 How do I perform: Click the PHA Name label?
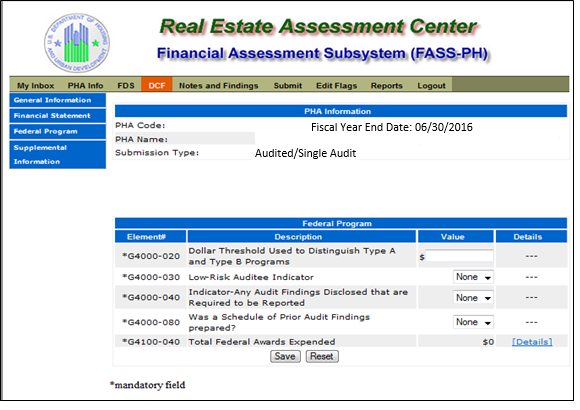tap(142, 140)
